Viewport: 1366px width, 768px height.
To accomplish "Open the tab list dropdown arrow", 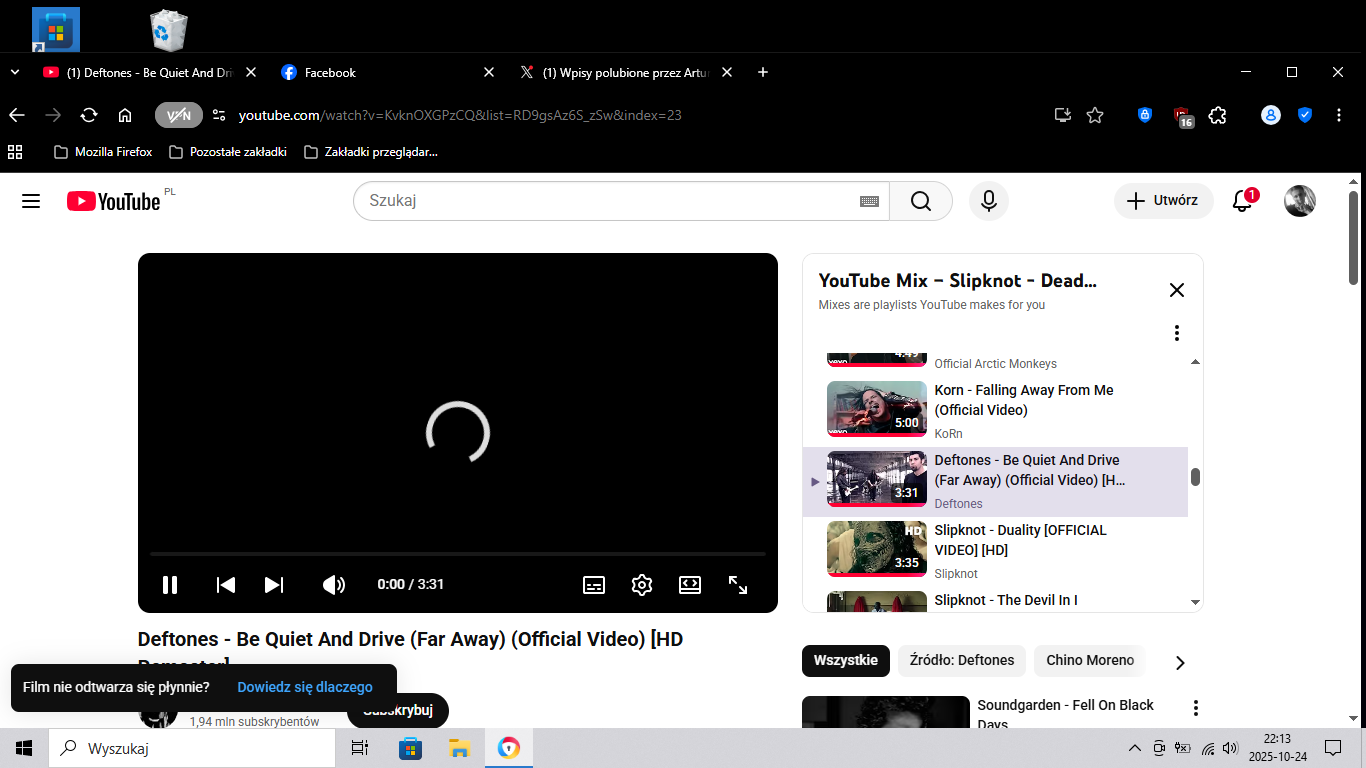I will point(15,72).
